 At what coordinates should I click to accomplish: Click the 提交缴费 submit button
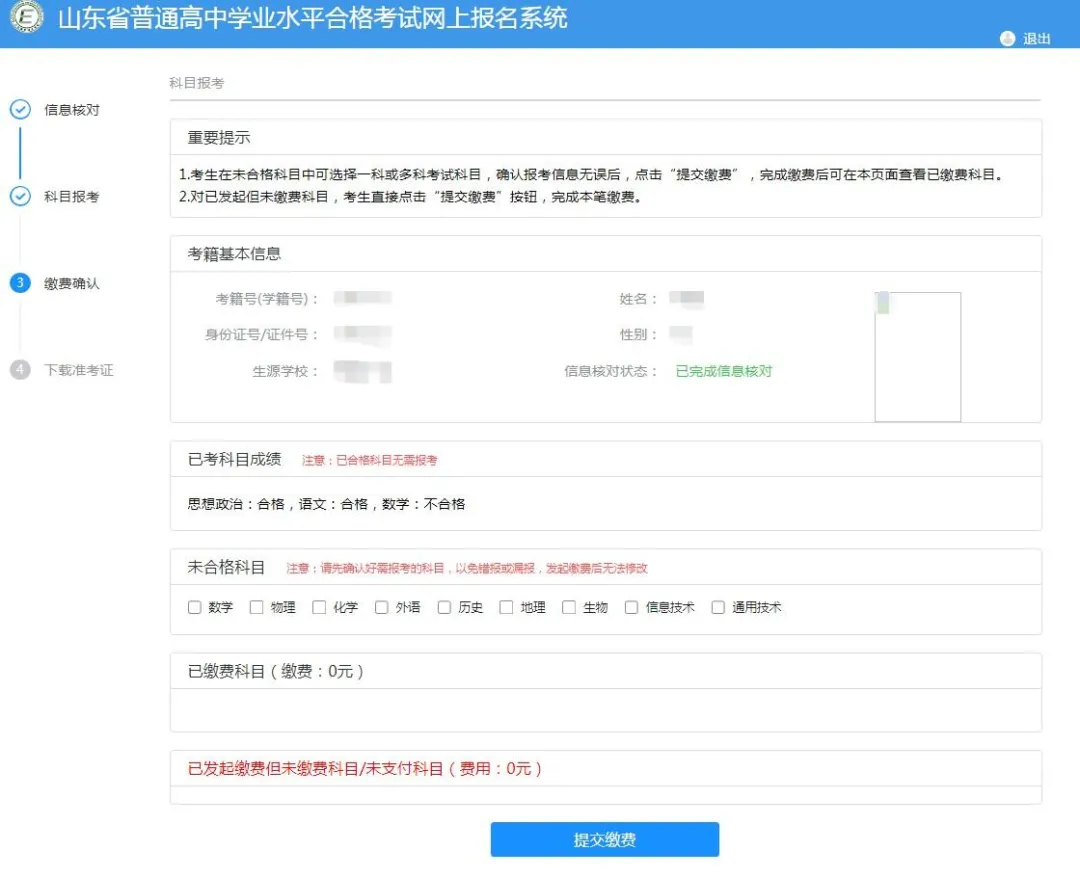[x=605, y=839]
